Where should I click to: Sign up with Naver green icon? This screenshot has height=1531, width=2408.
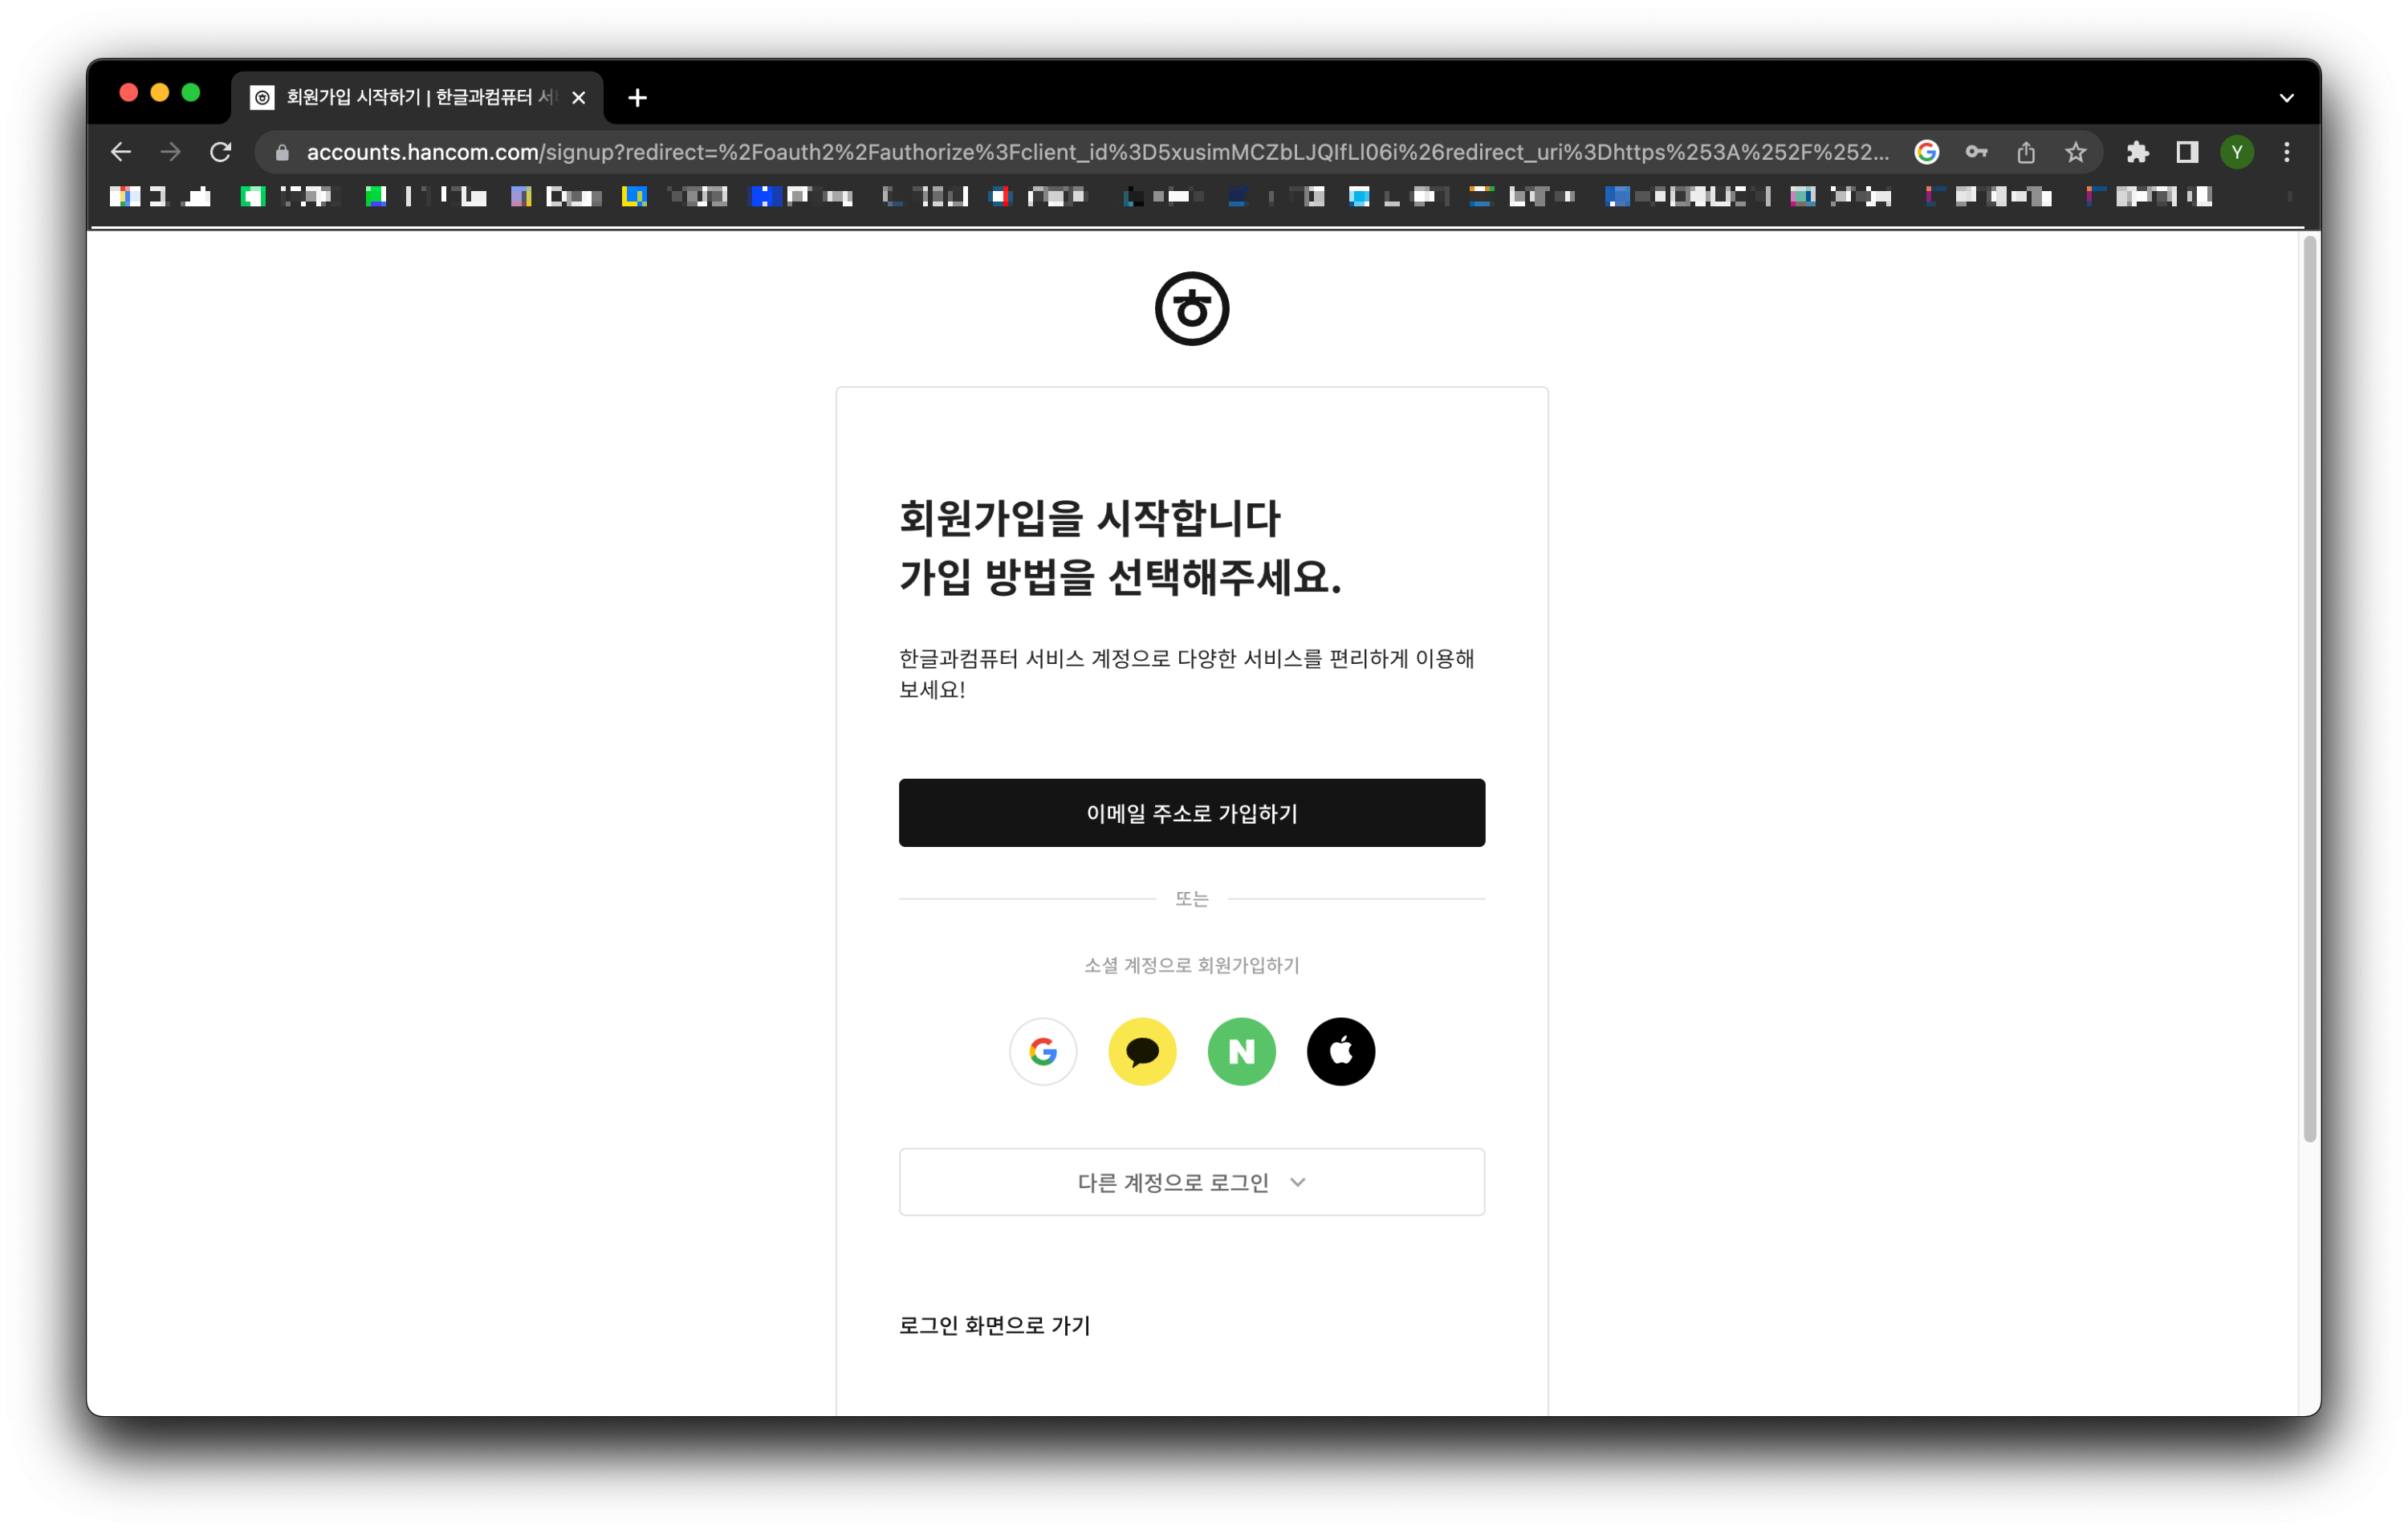click(1241, 1051)
